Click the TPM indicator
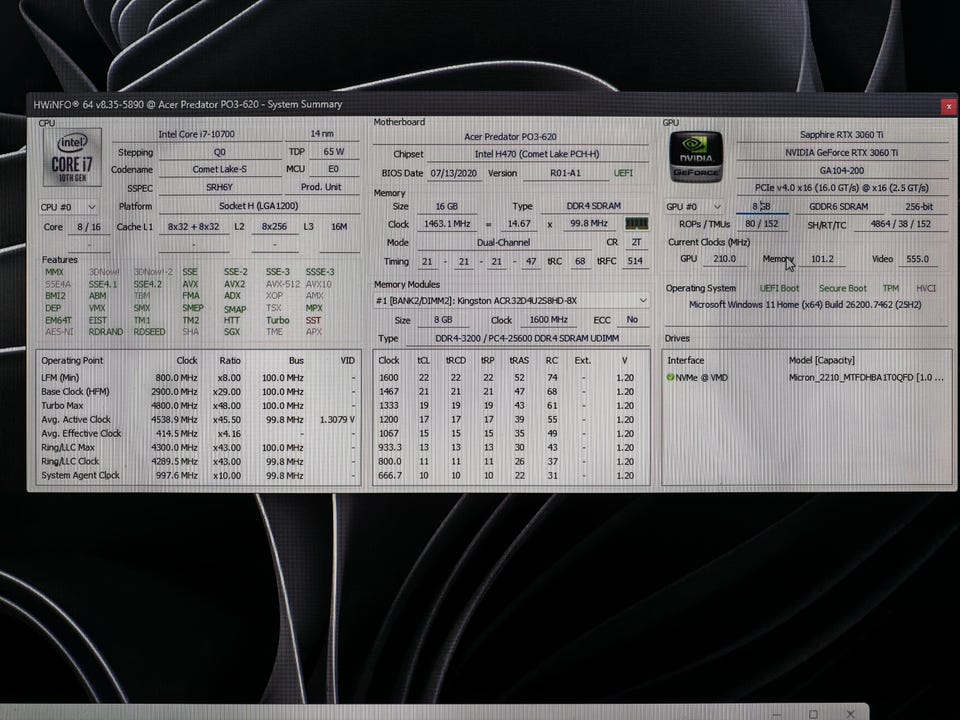 pos(890,288)
